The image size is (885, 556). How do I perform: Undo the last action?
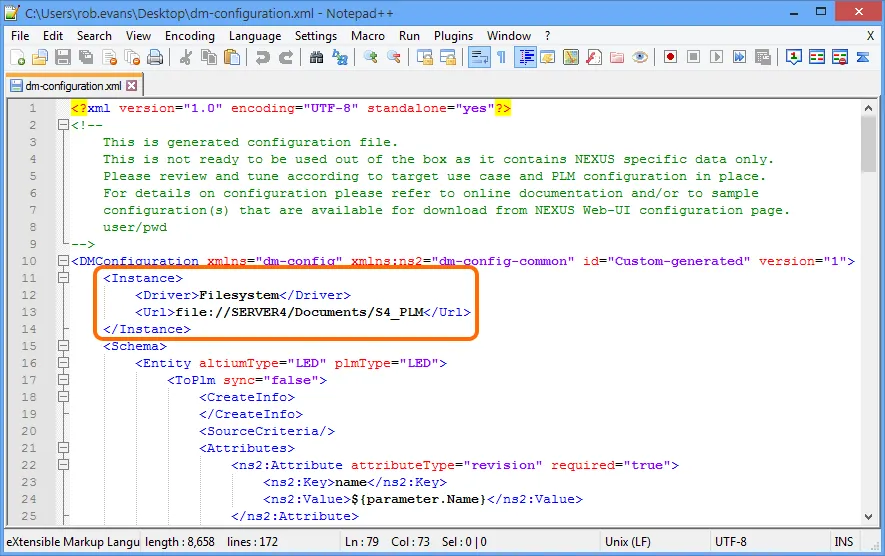(x=262, y=57)
